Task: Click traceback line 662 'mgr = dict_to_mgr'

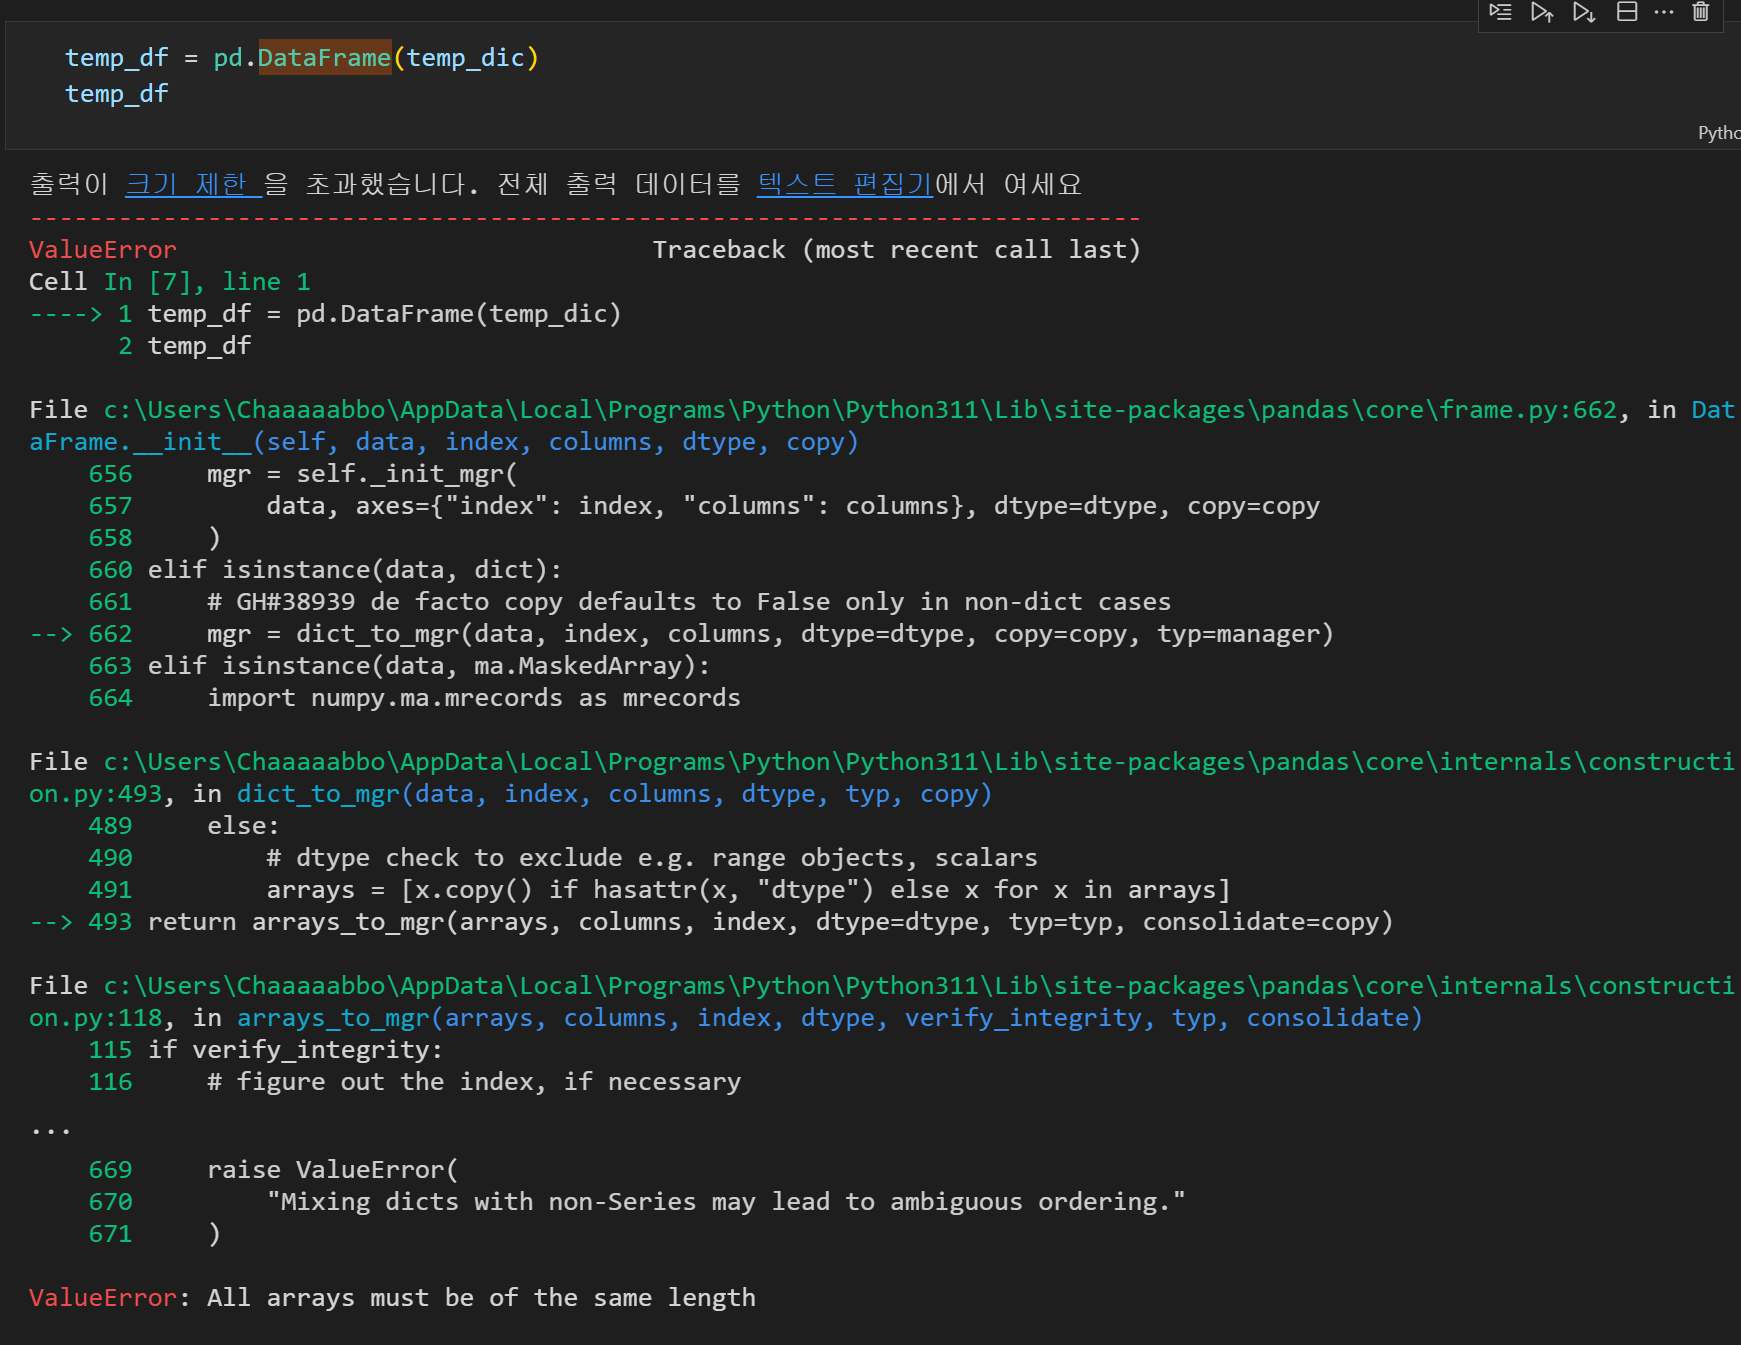Action: 770,634
